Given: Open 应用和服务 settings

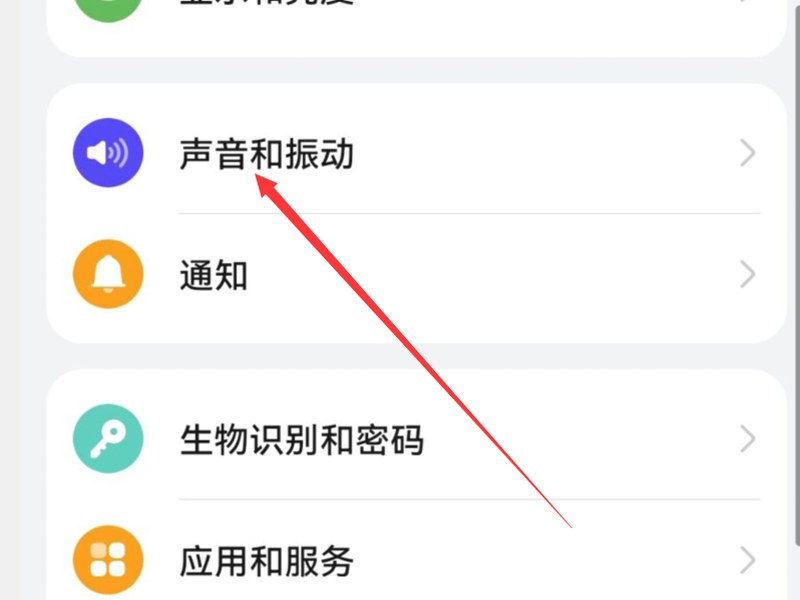Looking at the screenshot, I should point(267,561).
